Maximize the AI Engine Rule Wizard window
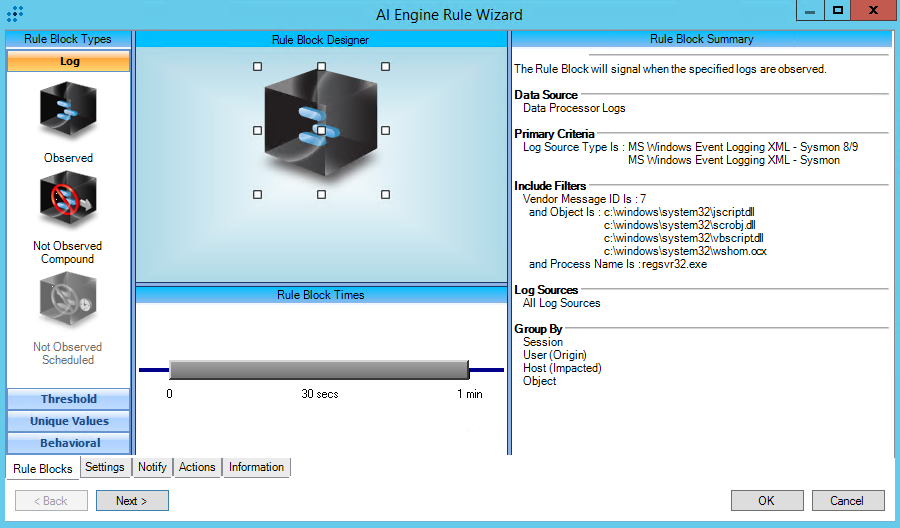This screenshot has width=900, height=528. 838,10
